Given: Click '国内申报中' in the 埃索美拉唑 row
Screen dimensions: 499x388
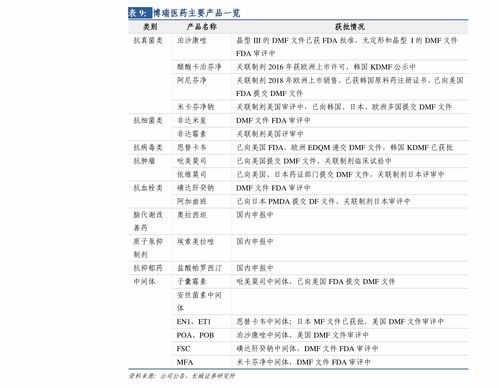Looking at the screenshot, I should [x=255, y=242].
